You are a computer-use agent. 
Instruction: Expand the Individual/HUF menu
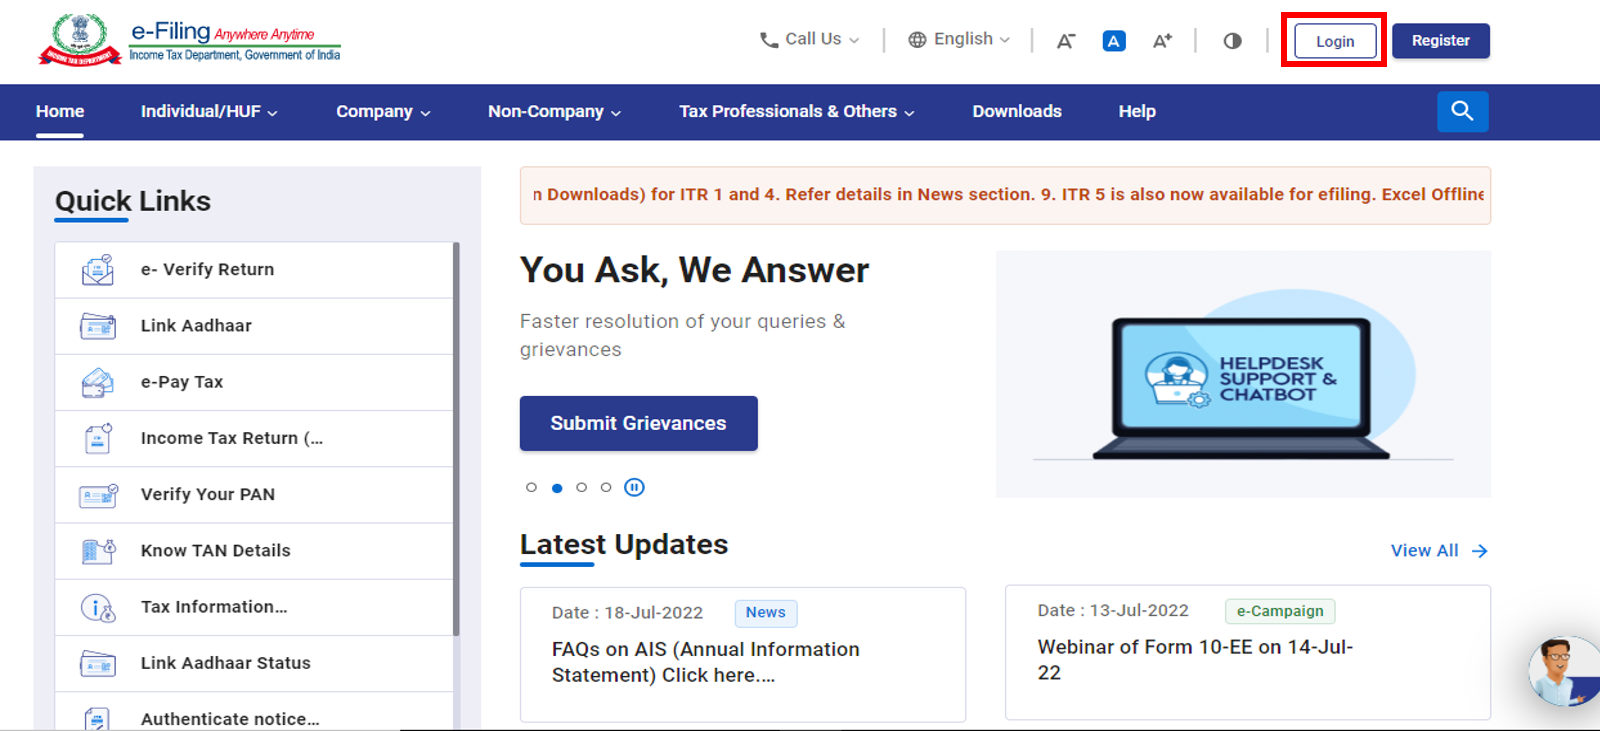[x=209, y=112]
